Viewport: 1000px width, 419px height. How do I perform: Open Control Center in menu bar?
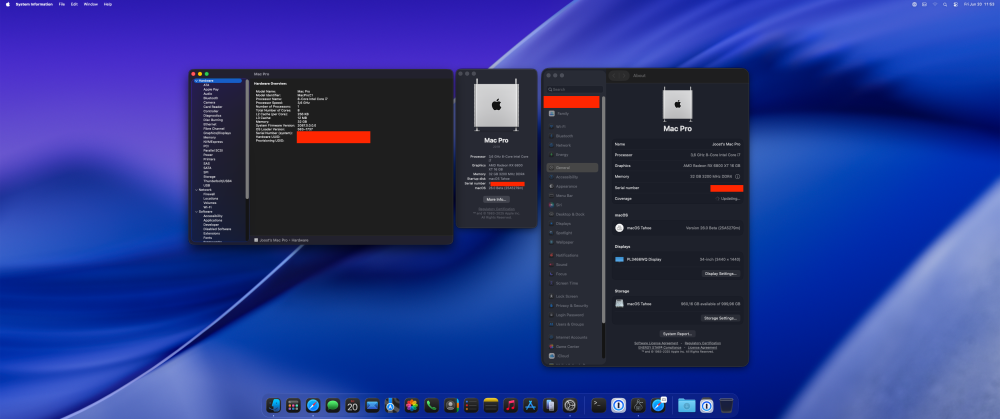(x=955, y=4)
